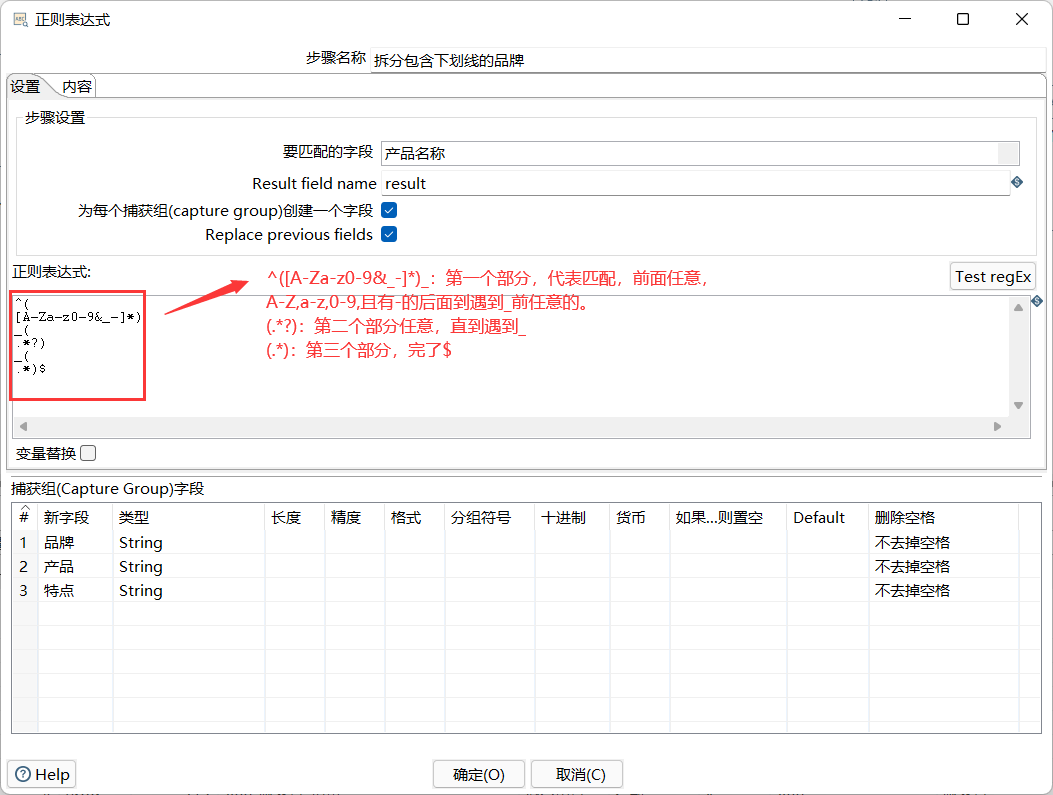Click the 类型 column header
Screen dimensions: 1053x795
pos(189,518)
